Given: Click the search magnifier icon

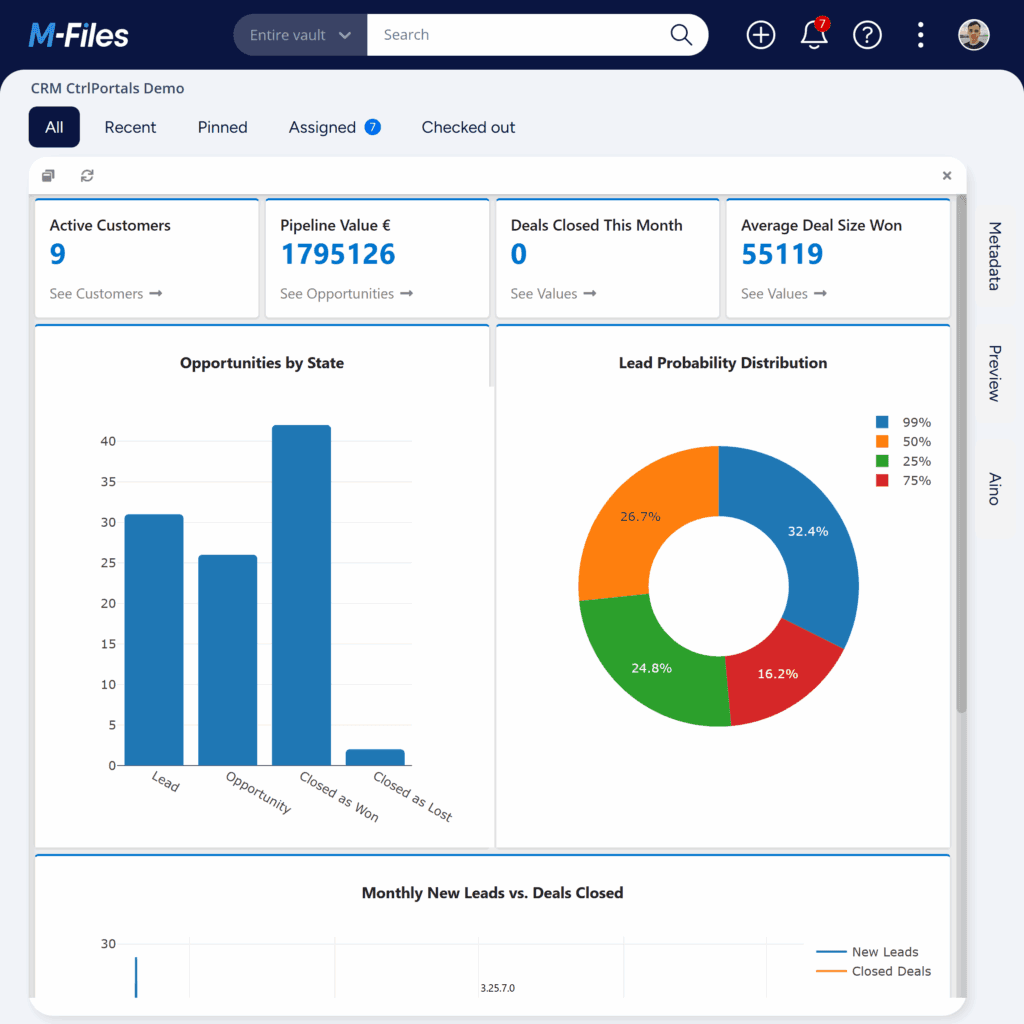Looking at the screenshot, I should (681, 34).
